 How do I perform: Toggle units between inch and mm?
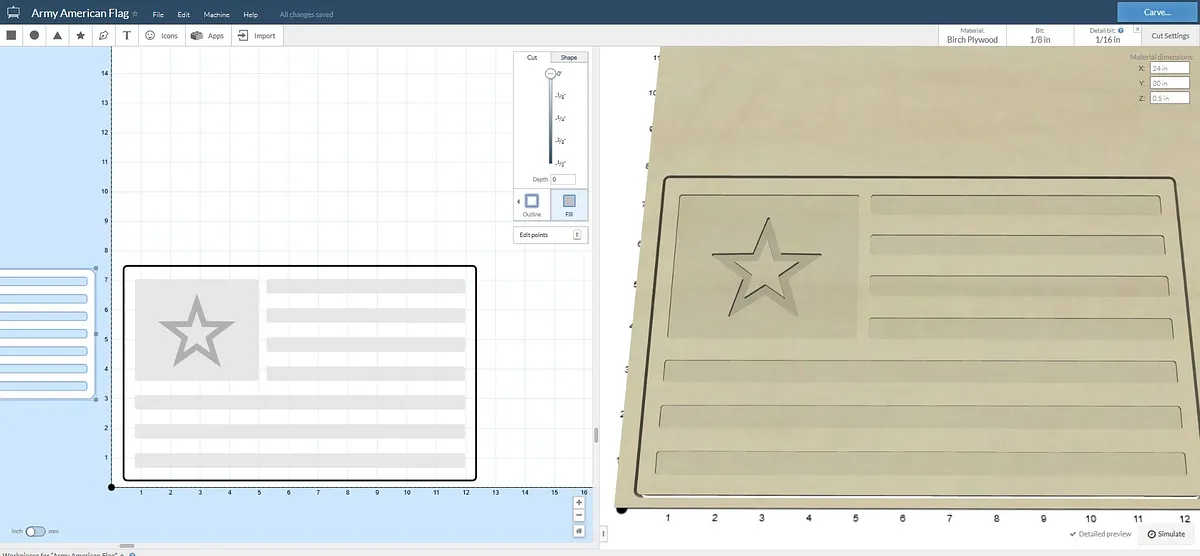click(35, 531)
